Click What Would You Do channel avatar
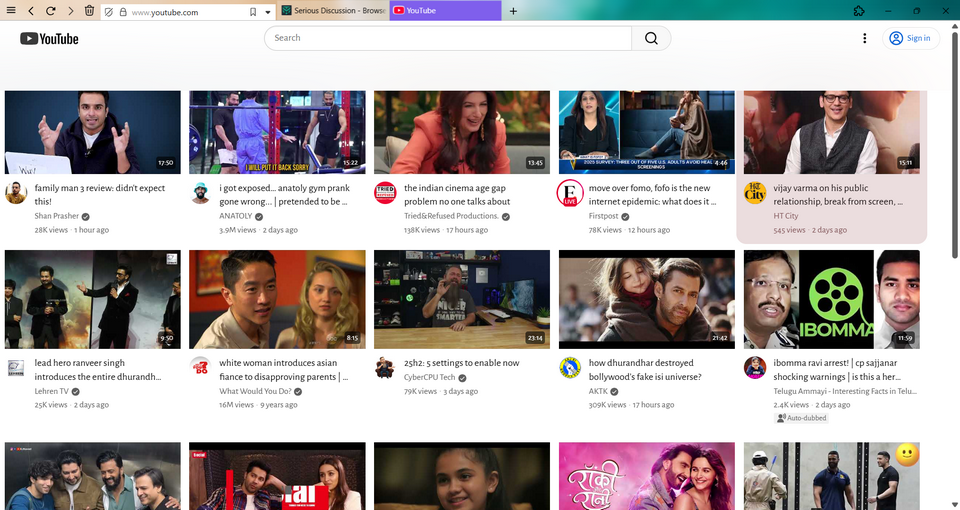 coord(200,367)
